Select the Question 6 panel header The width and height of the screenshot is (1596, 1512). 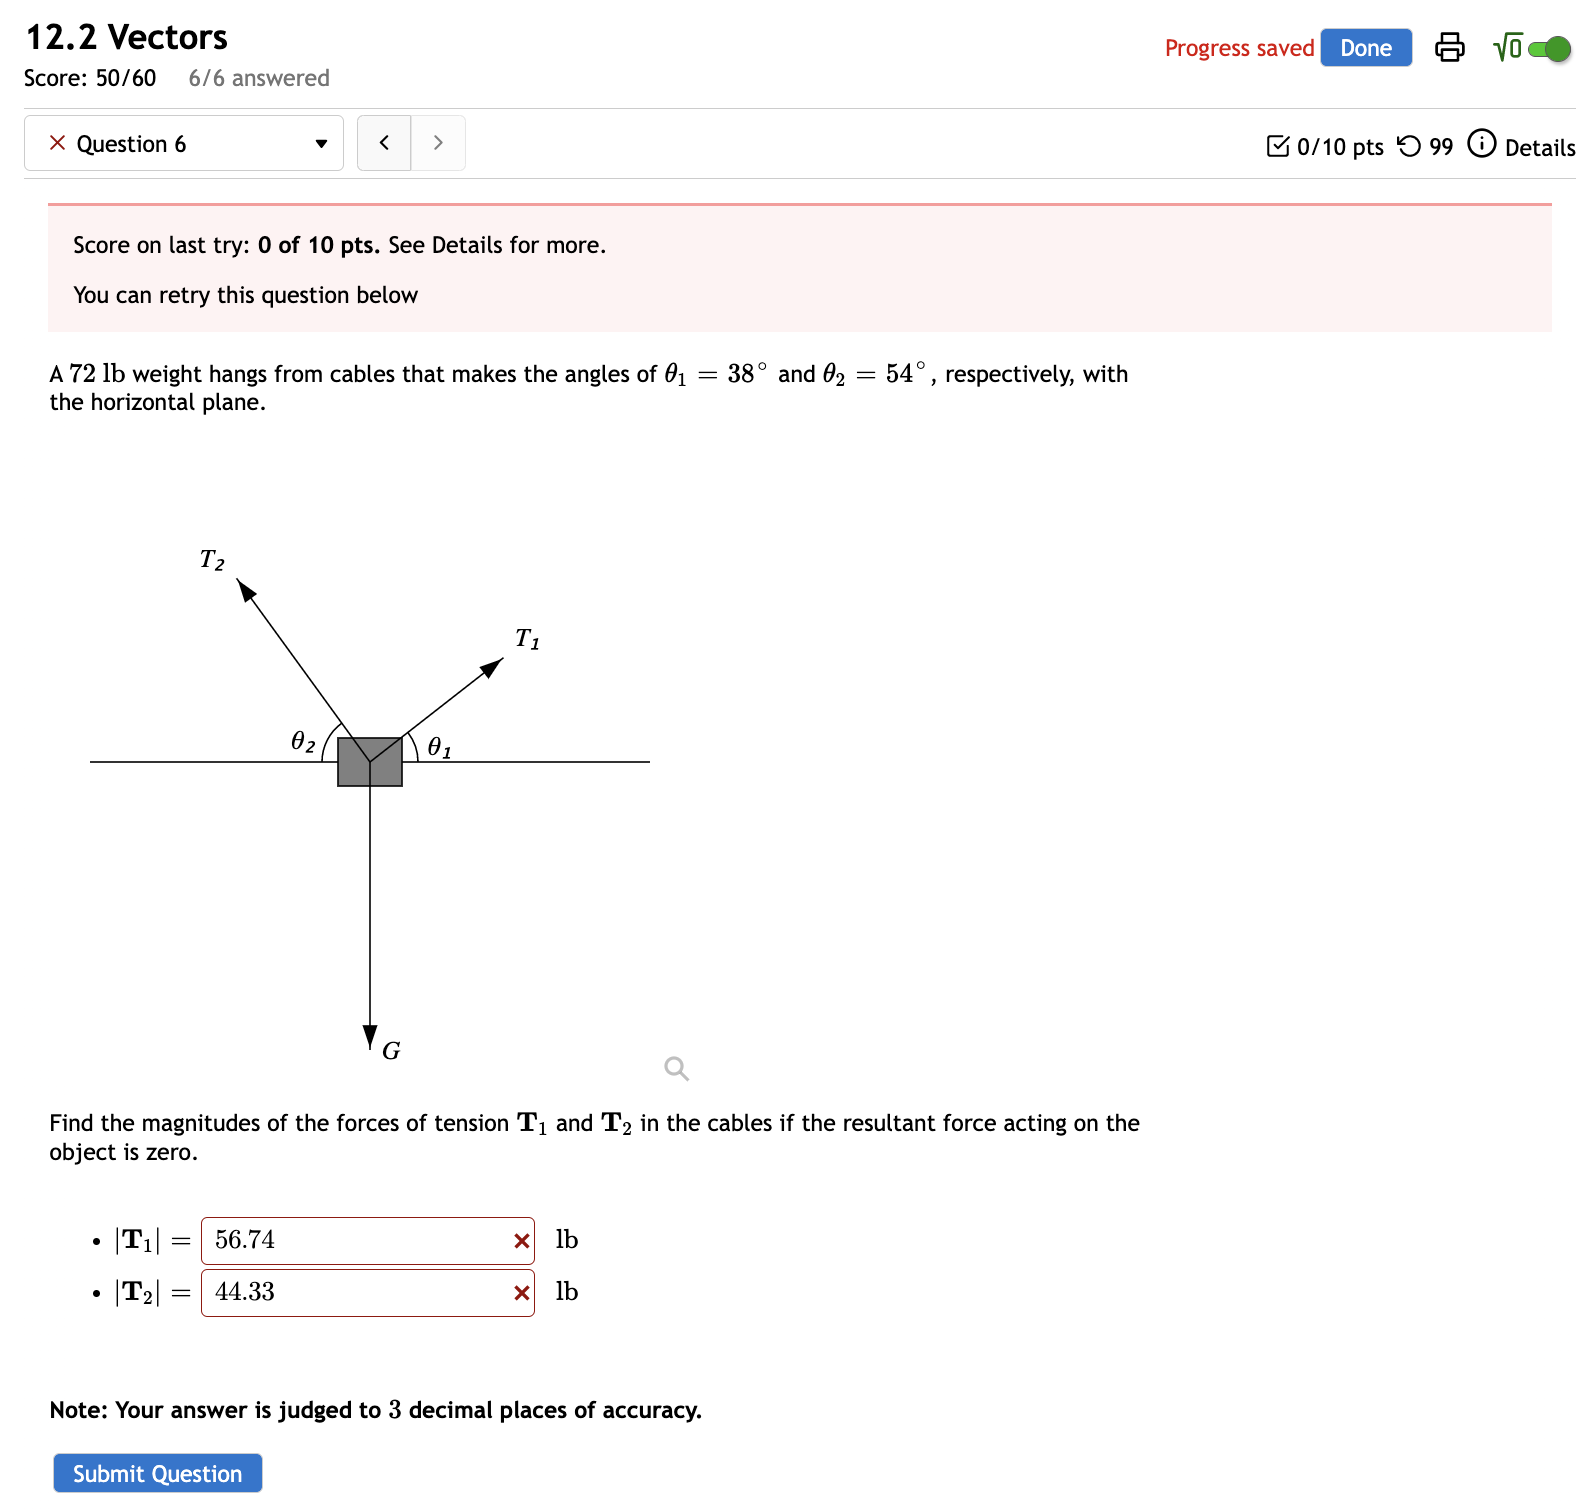point(183,143)
